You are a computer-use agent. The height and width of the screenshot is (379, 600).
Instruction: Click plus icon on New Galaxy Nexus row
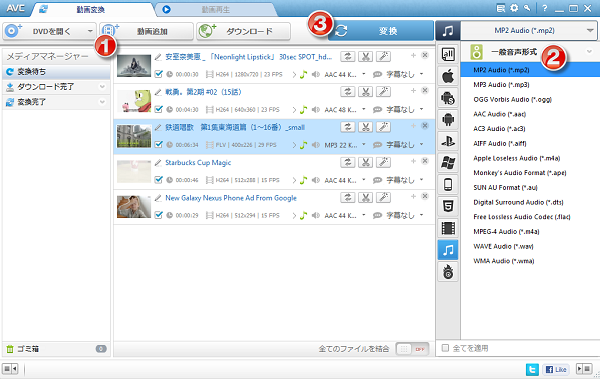point(413,196)
